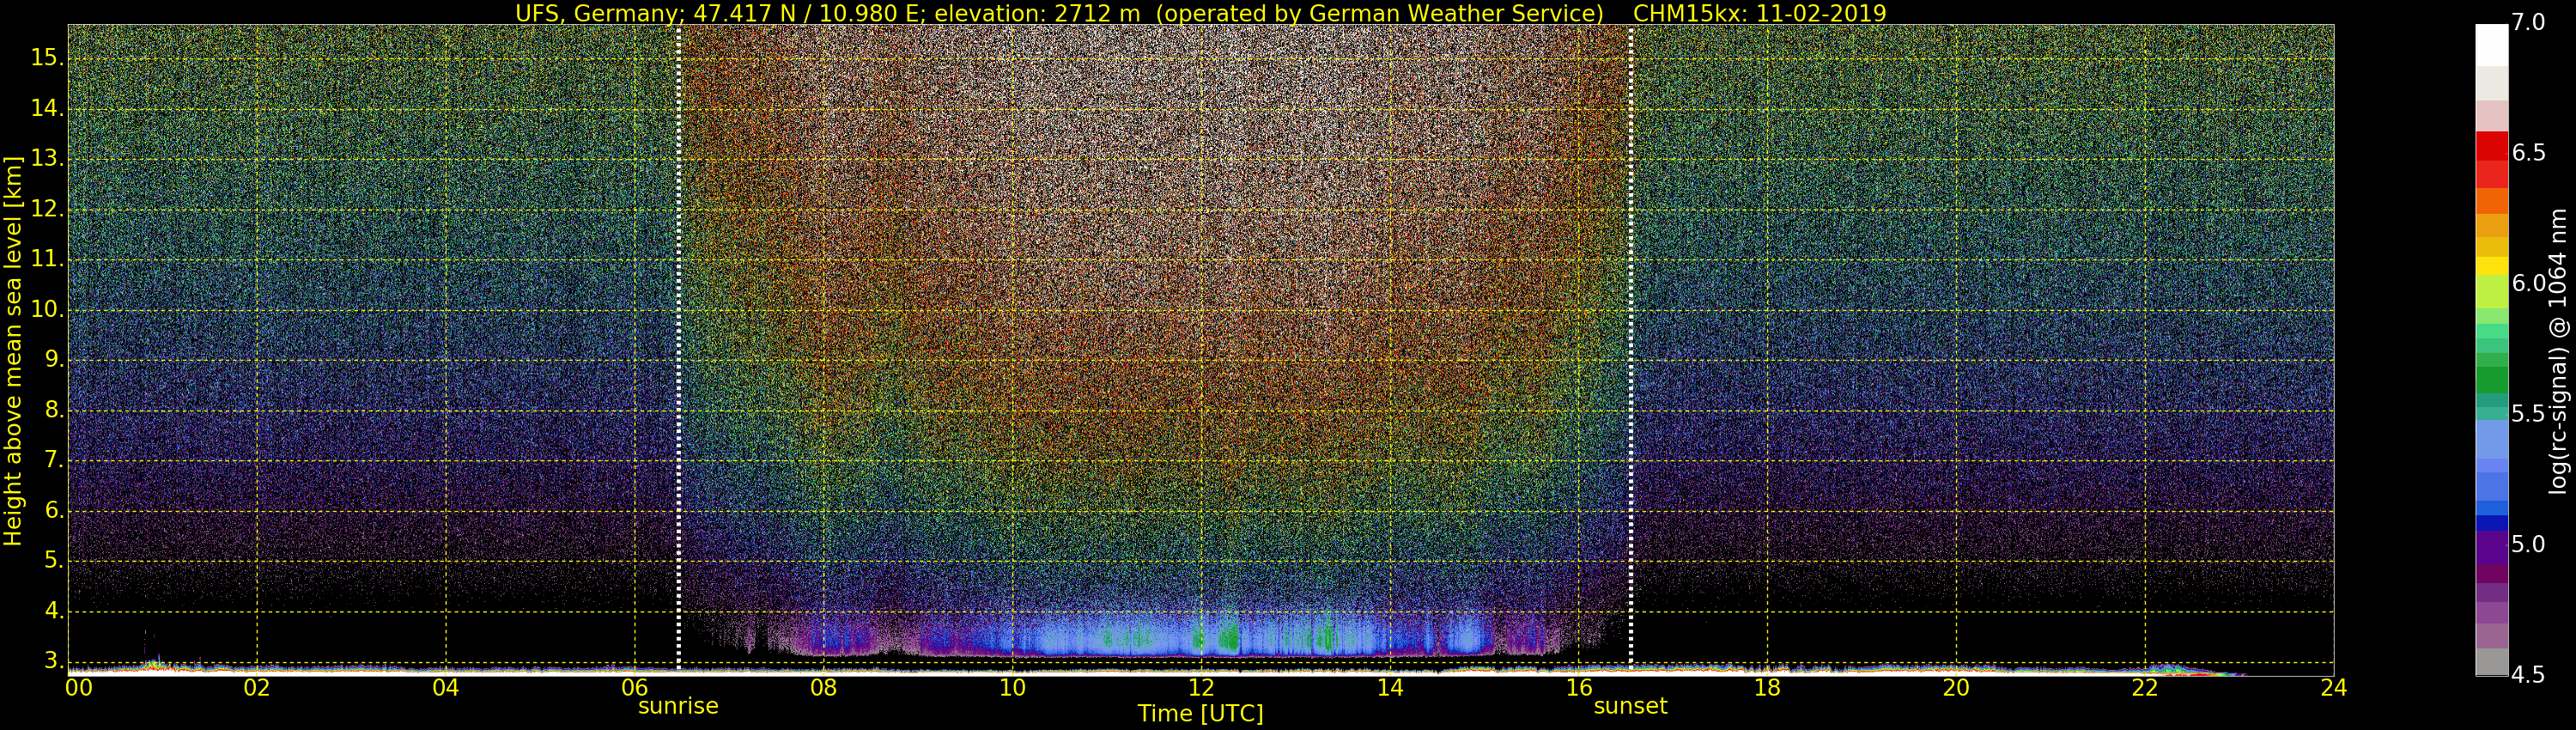Image resolution: width=2576 pixels, height=730 pixels.
Task: Click the x-axis tick label '08'
Action: pos(823,688)
